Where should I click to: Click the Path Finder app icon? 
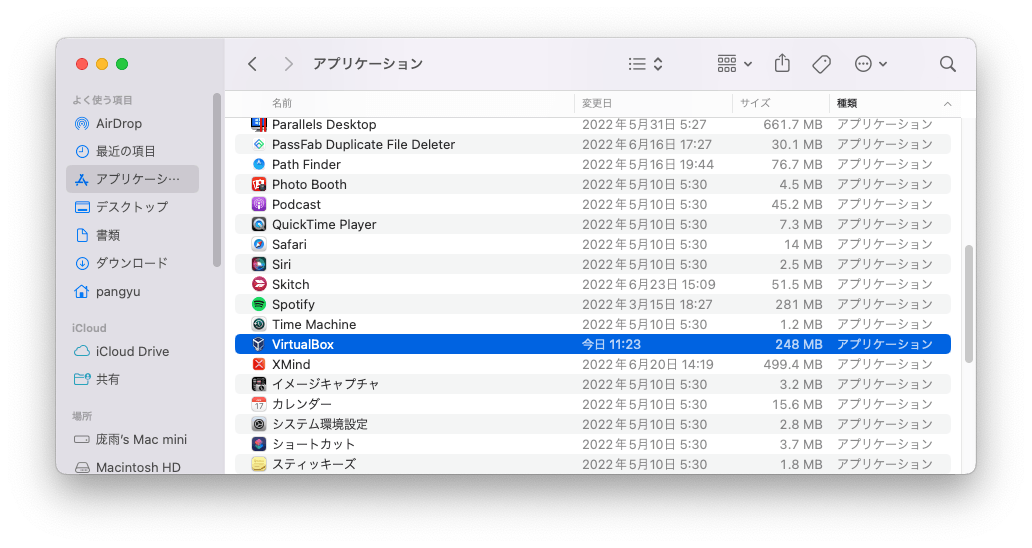(259, 164)
